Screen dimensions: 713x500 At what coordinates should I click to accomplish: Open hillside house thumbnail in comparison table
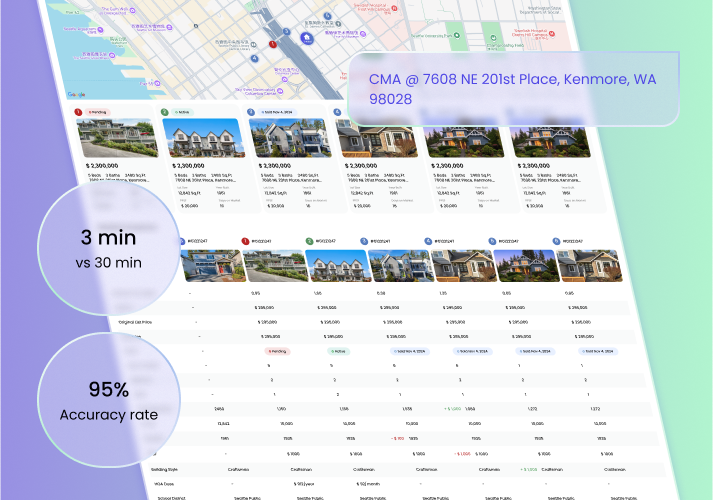pyautogui.click(x=276, y=265)
